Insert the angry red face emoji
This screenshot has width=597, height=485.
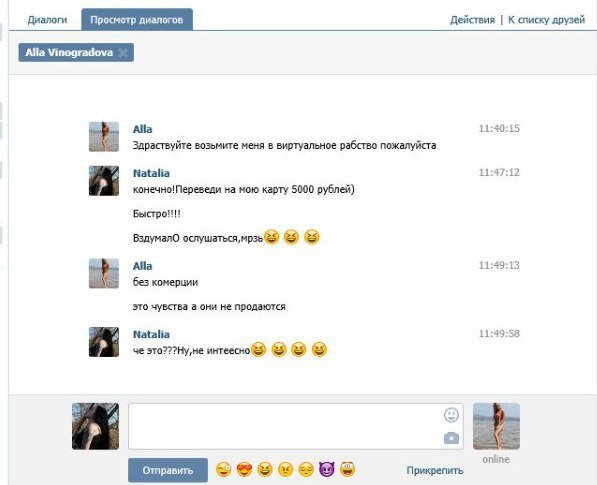(x=286, y=469)
